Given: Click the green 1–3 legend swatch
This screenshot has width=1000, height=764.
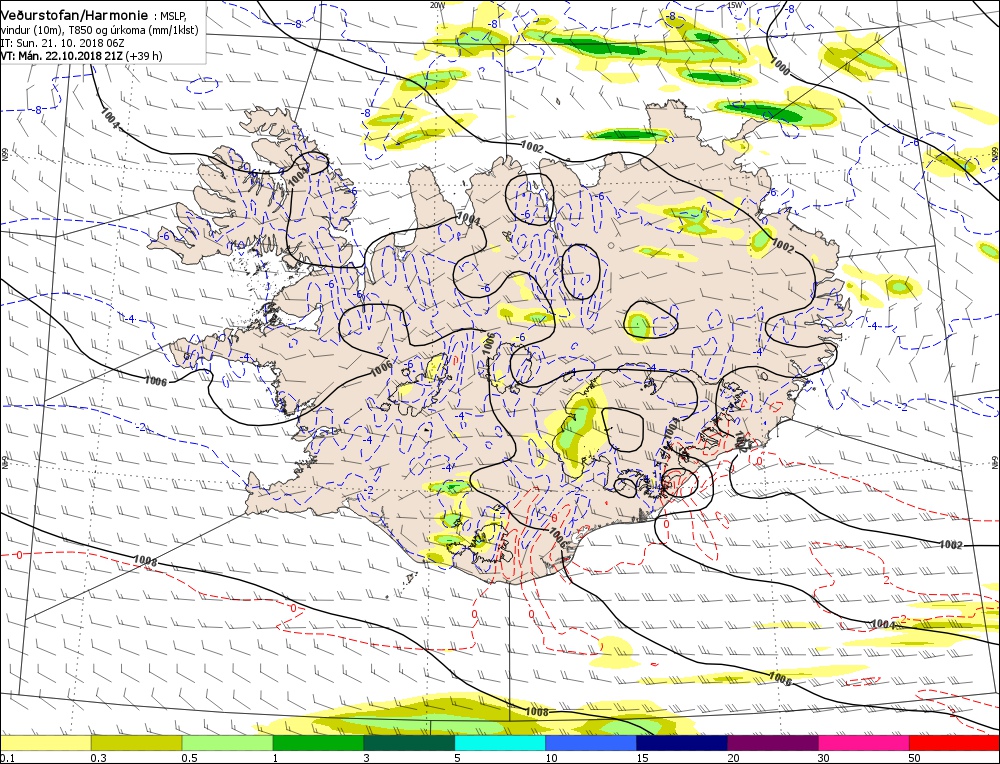Looking at the screenshot, I should point(318,743).
